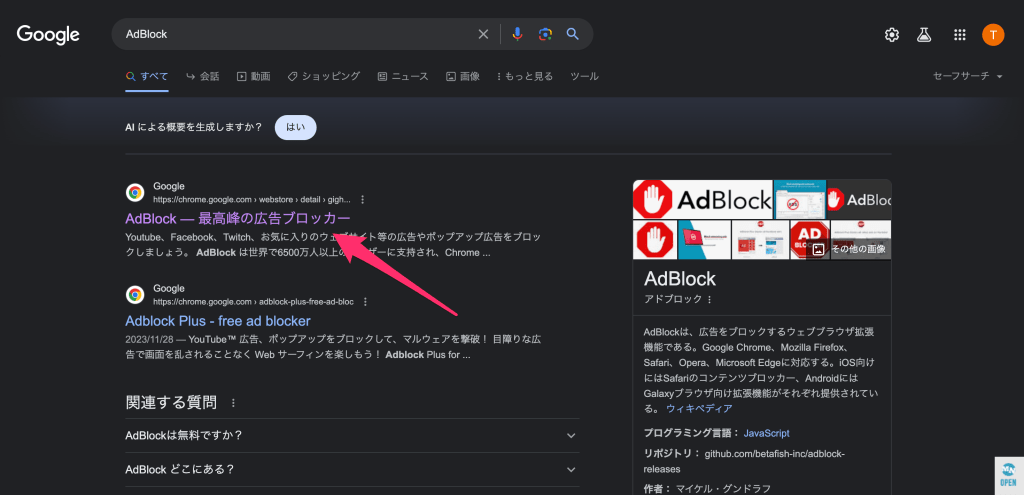This screenshot has height=495, width=1024.
Task: Open Google Lens image search icon
Action: [x=545, y=34]
